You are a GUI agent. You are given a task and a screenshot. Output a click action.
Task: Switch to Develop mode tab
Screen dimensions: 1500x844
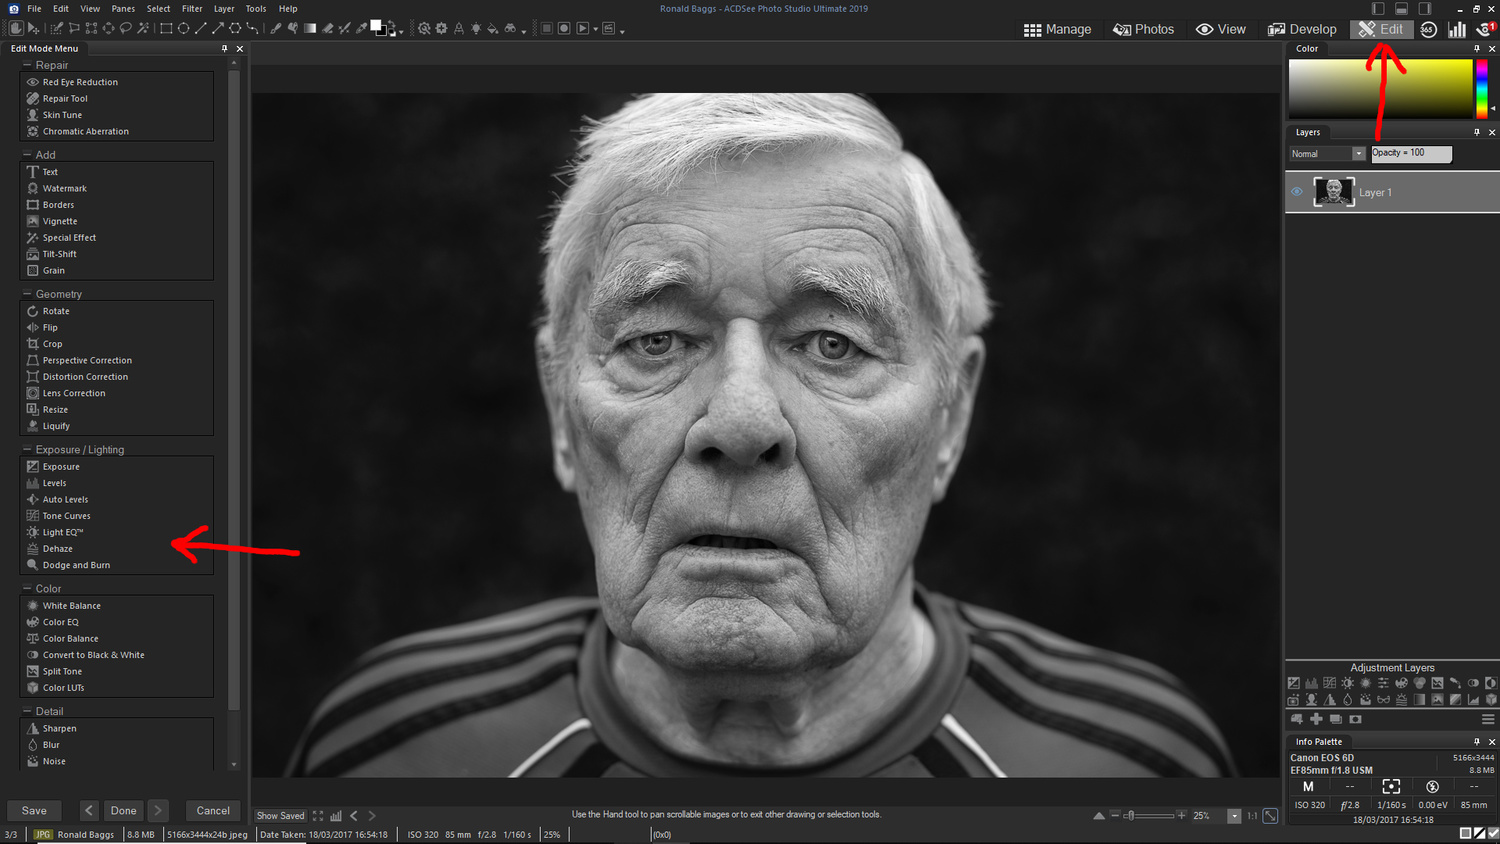[x=1302, y=29]
